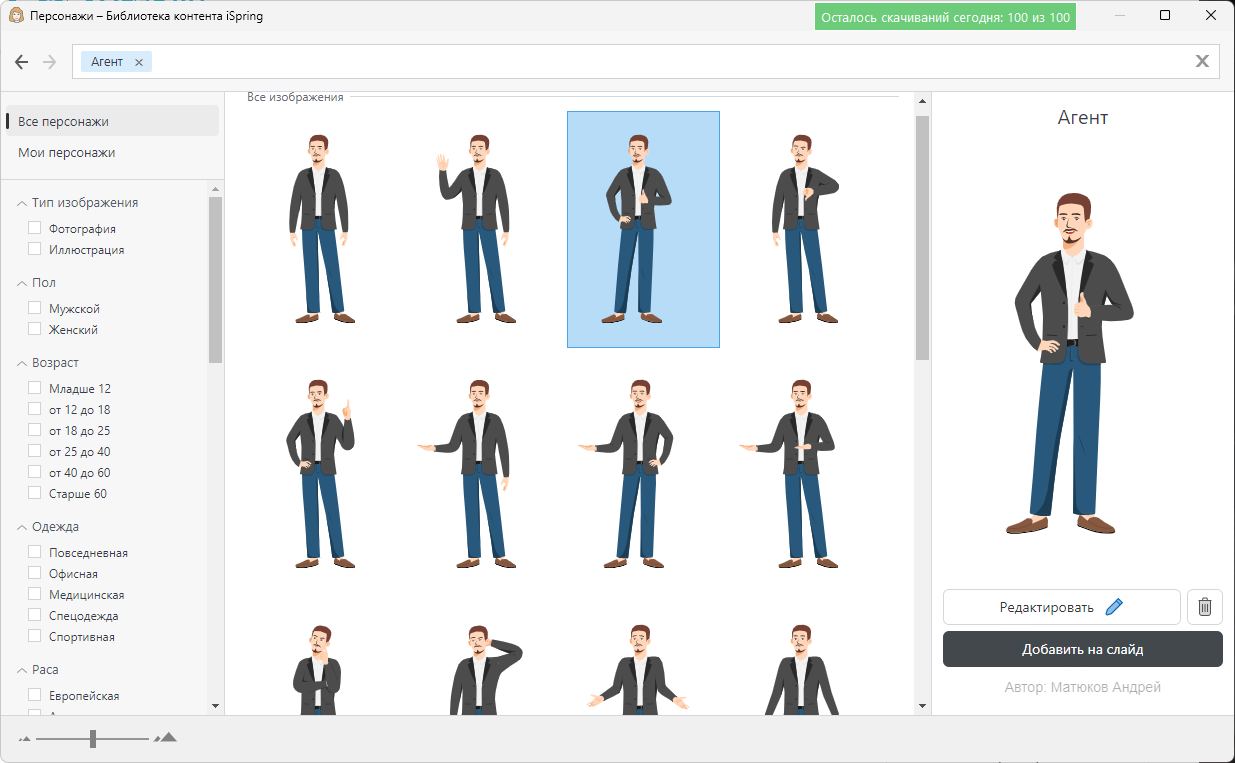This screenshot has height=763, width=1235.
Task: Click the remaining downloads counter badge
Action: 945,17
